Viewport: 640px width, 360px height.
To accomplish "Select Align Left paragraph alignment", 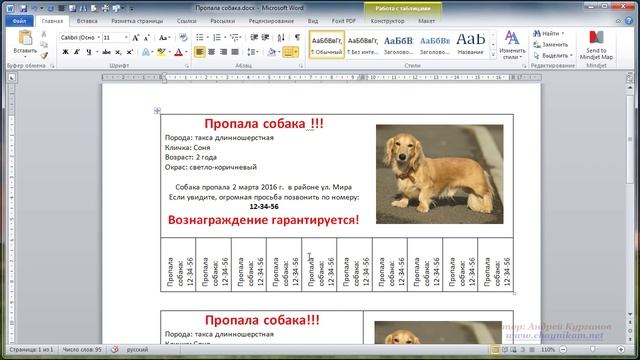I will pyautogui.click(x=200, y=52).
